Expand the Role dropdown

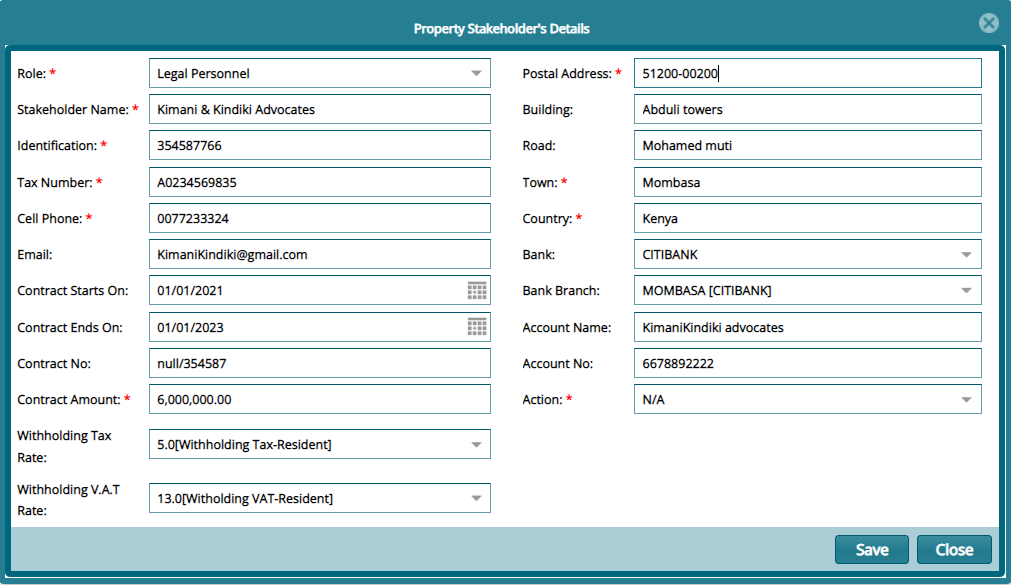click(x=476, y=74)
